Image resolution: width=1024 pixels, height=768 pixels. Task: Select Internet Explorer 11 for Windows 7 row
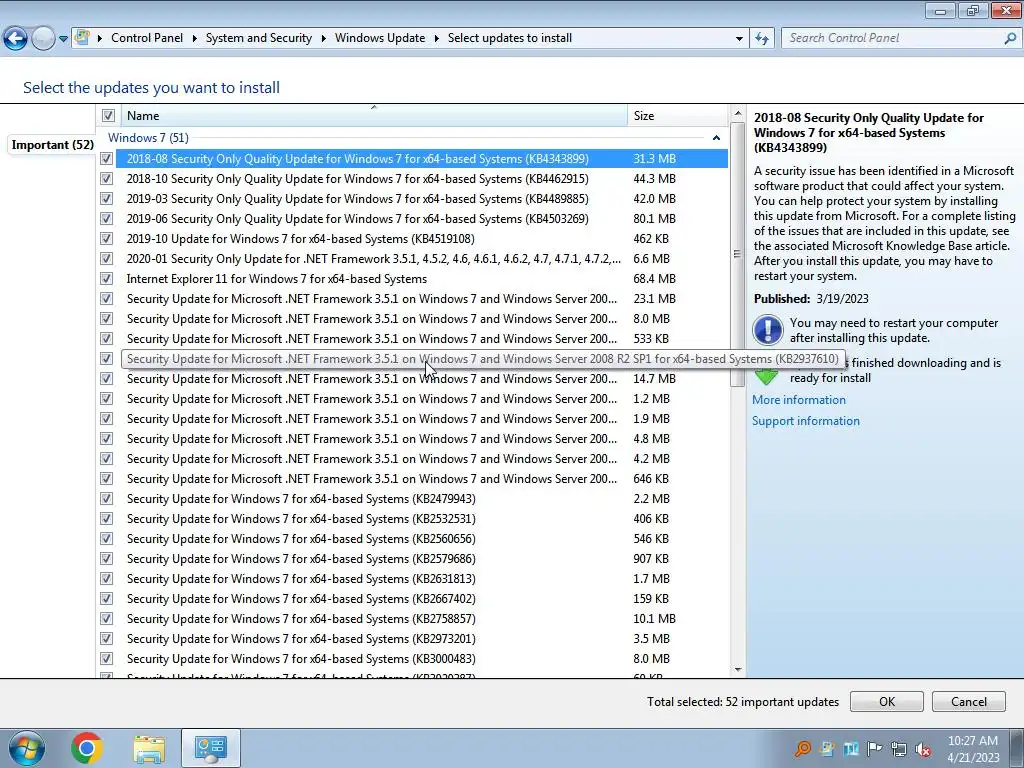click(x=422, y=279)
